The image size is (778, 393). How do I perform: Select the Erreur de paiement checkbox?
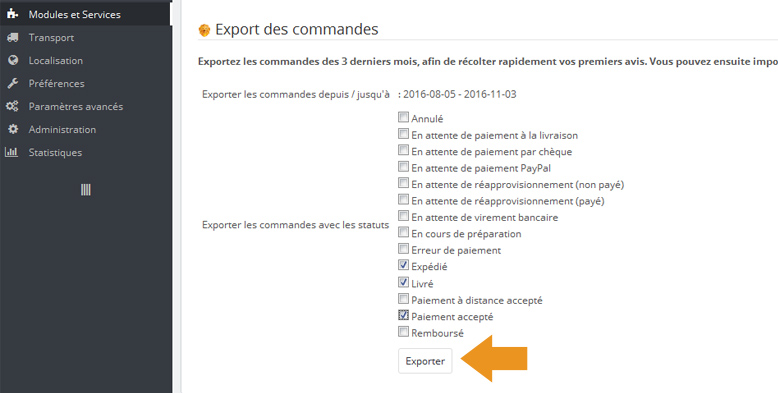[403, 249]
